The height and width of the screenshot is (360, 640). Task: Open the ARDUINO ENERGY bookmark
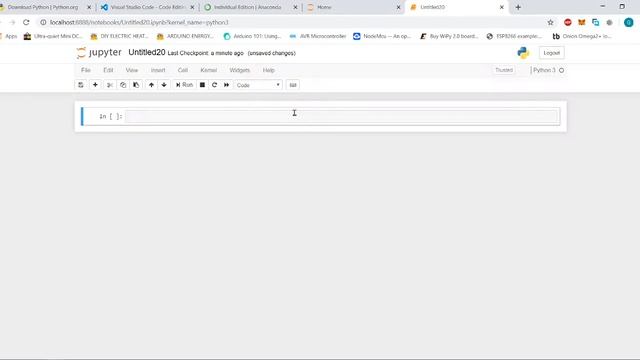click(x=186, y=36)
